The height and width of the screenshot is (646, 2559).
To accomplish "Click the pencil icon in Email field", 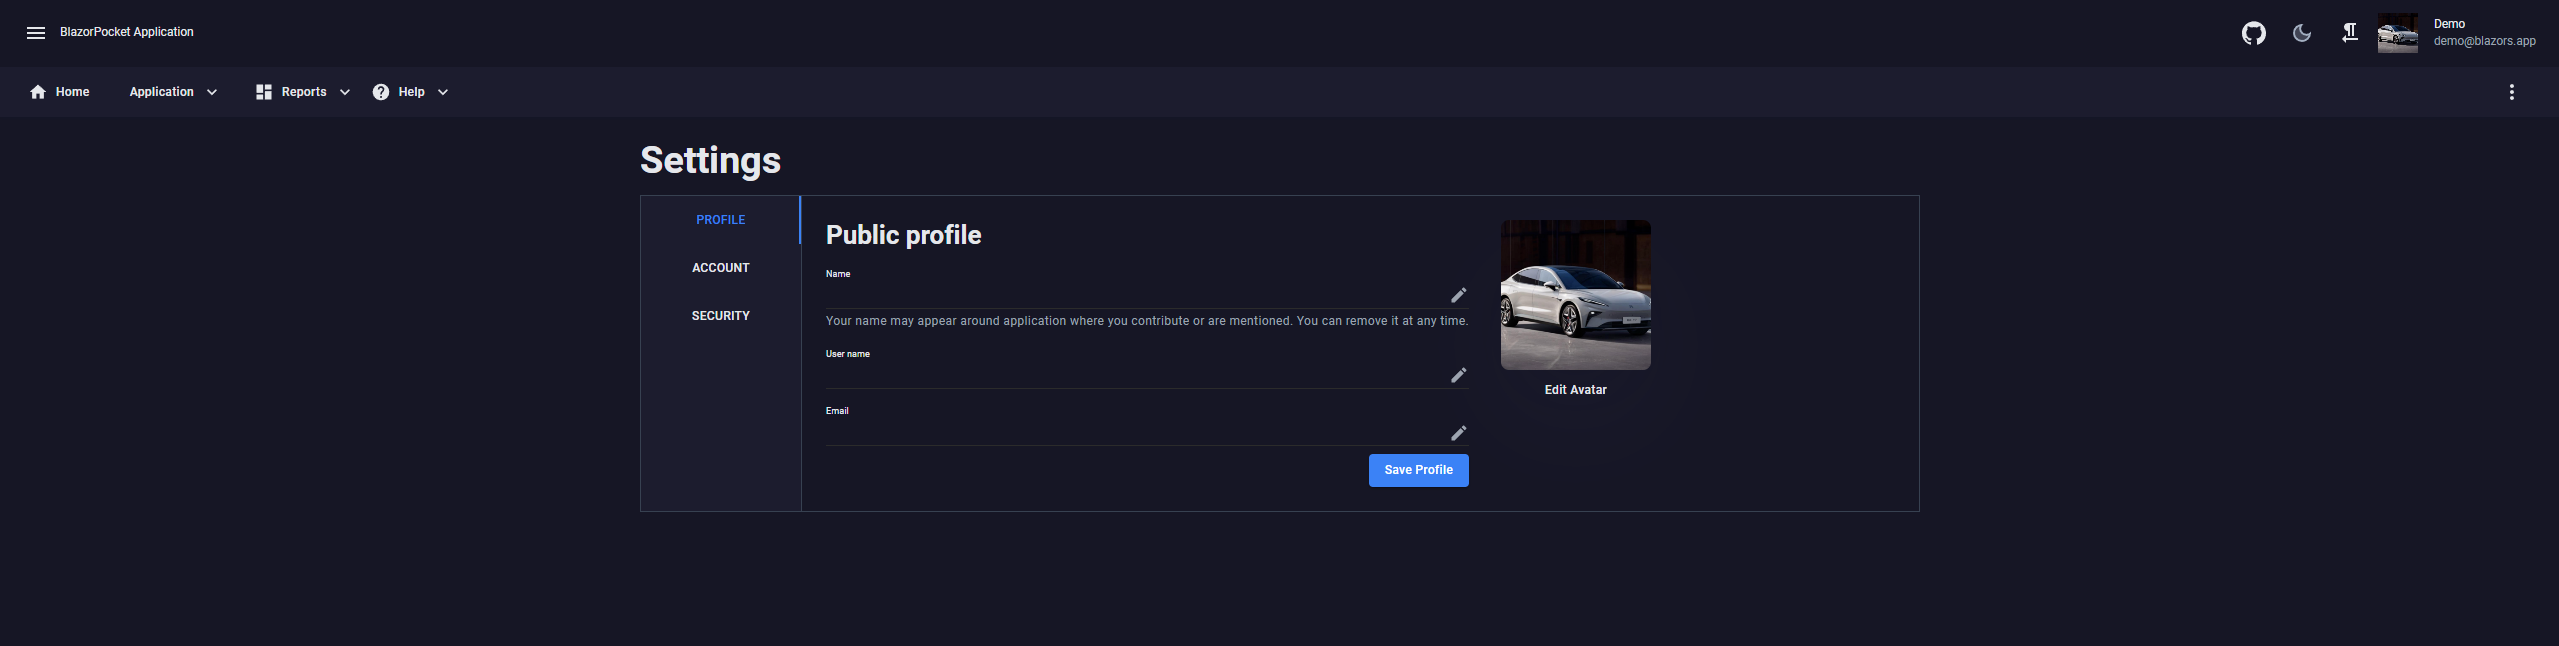I will 1458,433.
